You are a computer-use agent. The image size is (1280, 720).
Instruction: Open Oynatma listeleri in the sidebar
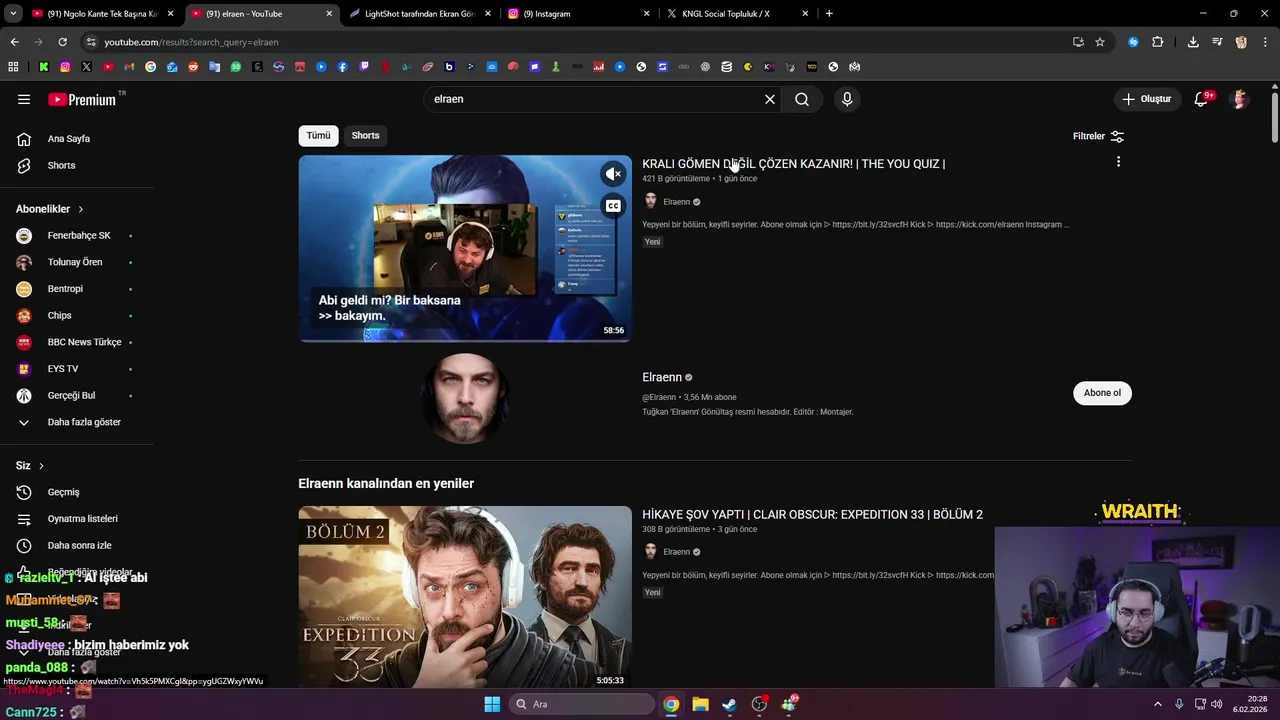coord(83,519)
